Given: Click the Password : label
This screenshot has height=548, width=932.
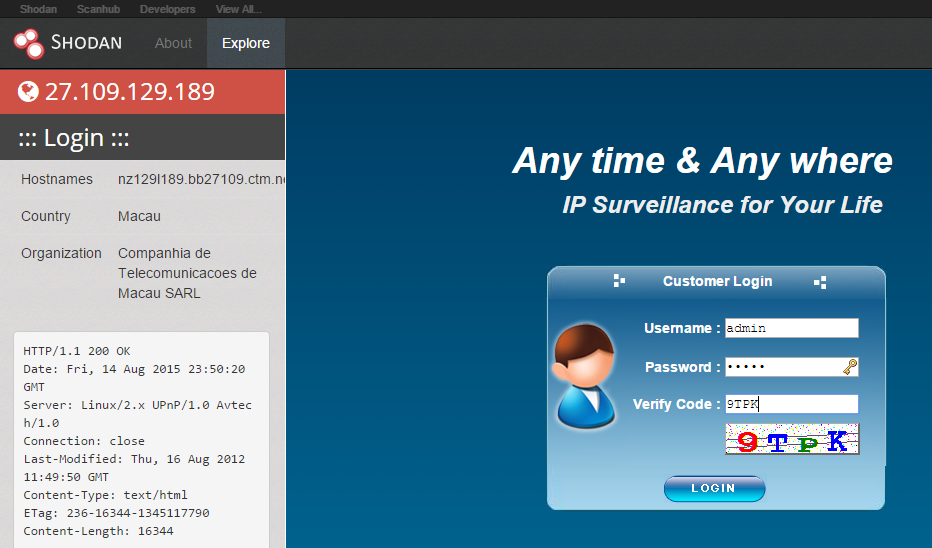Looking at the screenshot, I should coord(682,367).
